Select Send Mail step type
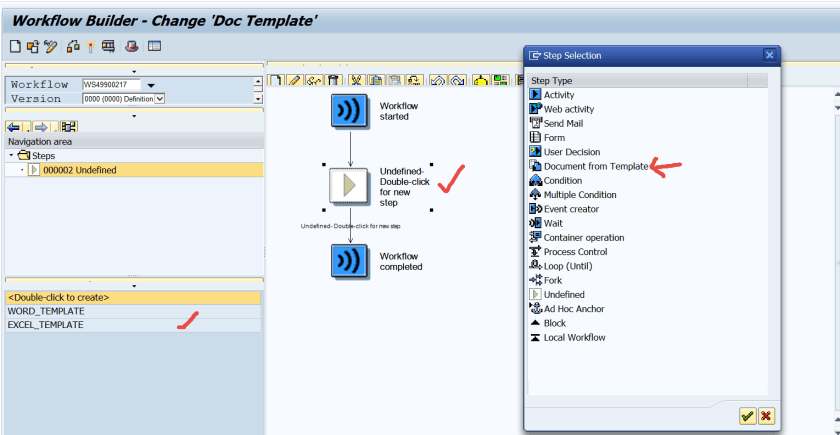Screen dimensions: 840x435 [563, 123]
